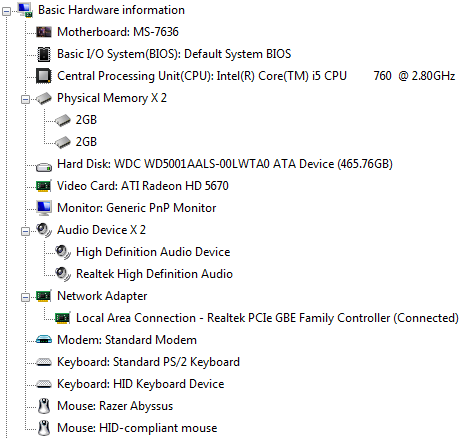Click the BIOS chip icon
471x438 pixels.
[44, 54]
